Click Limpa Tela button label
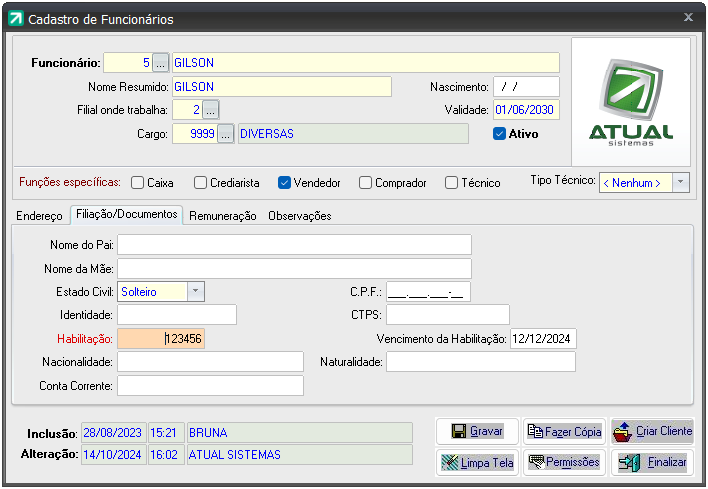This screenshot has width=708, height=489. (487, 463)
